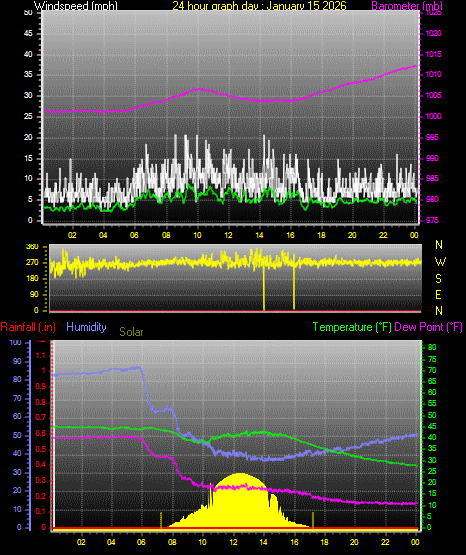Click barometer axis value "975"
The image size is (466, 555).
432,220
